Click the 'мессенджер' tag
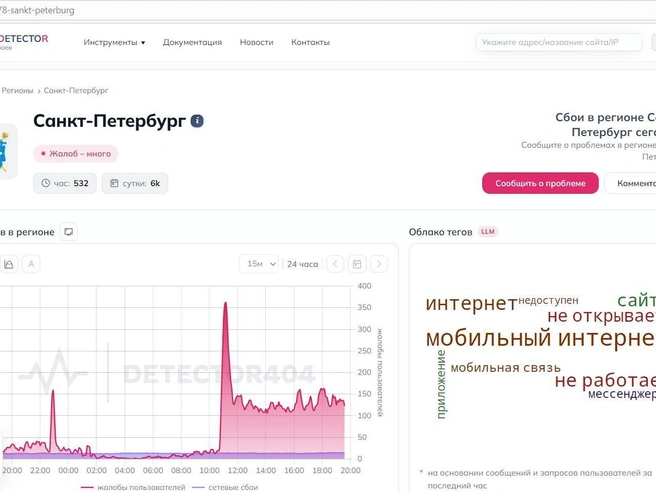This screenshot has height=493, width=656. (622, 394)
